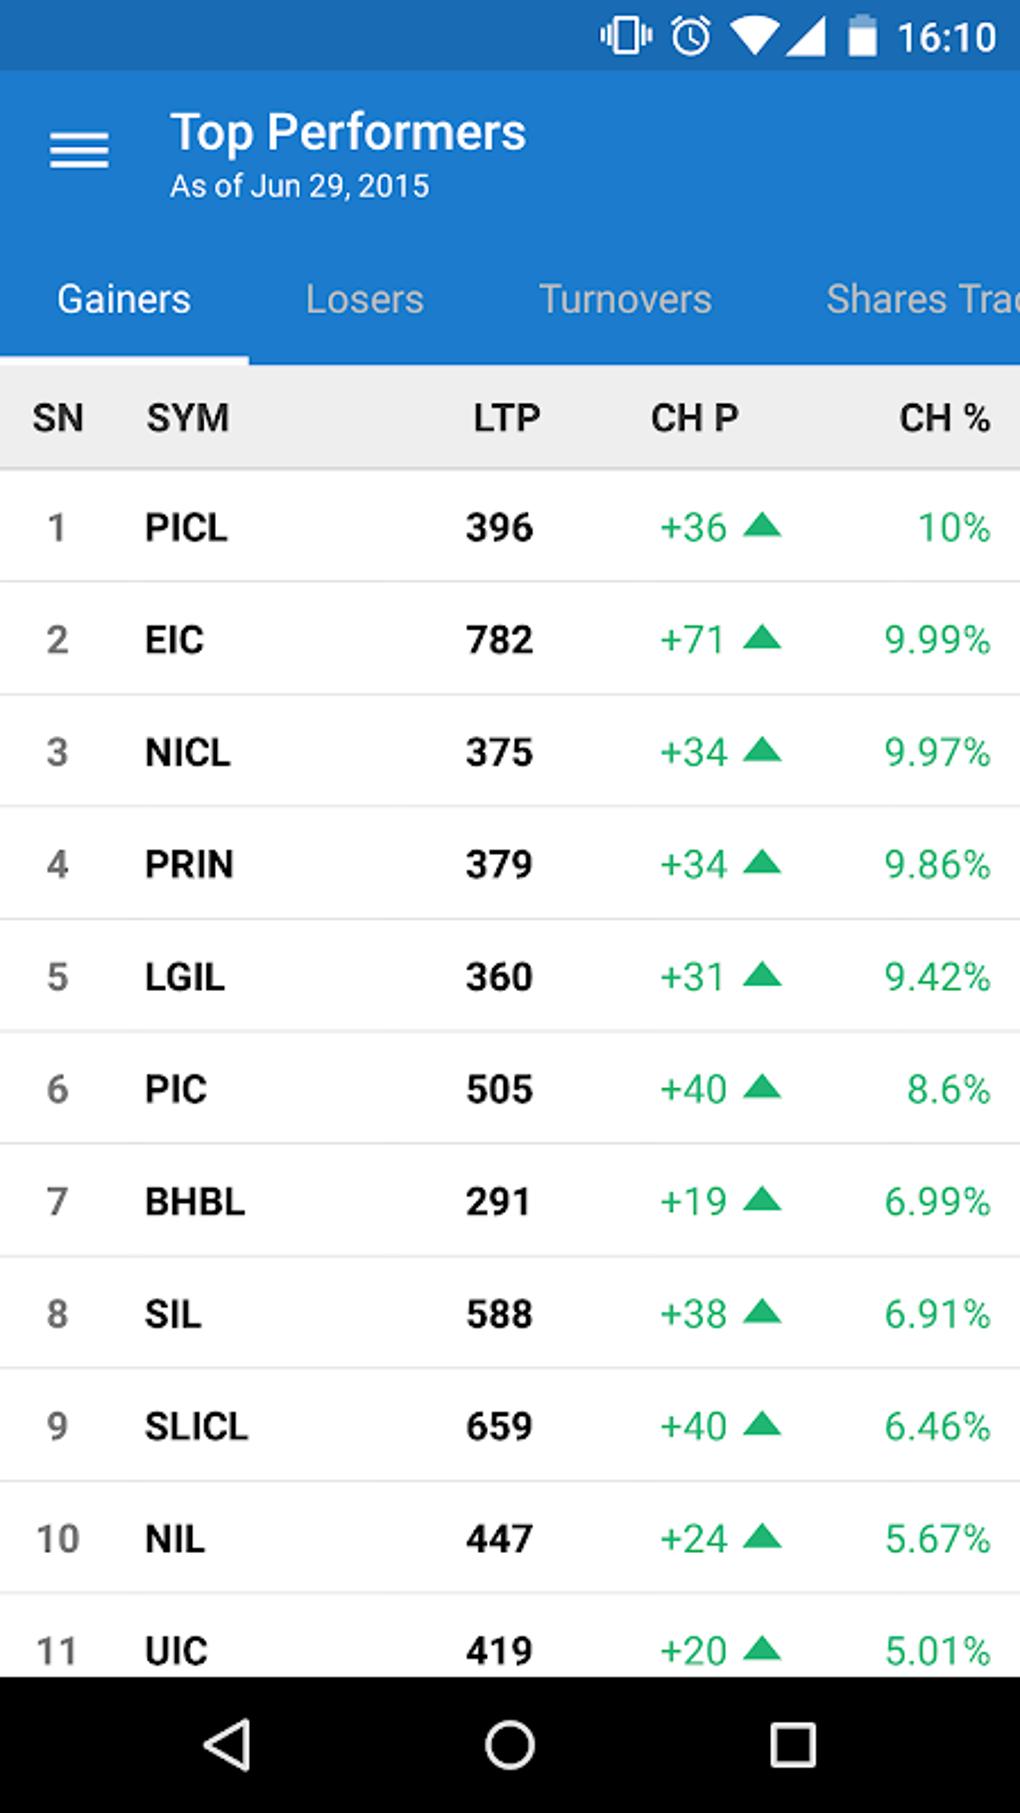Sort by the LTP column header

506,418
